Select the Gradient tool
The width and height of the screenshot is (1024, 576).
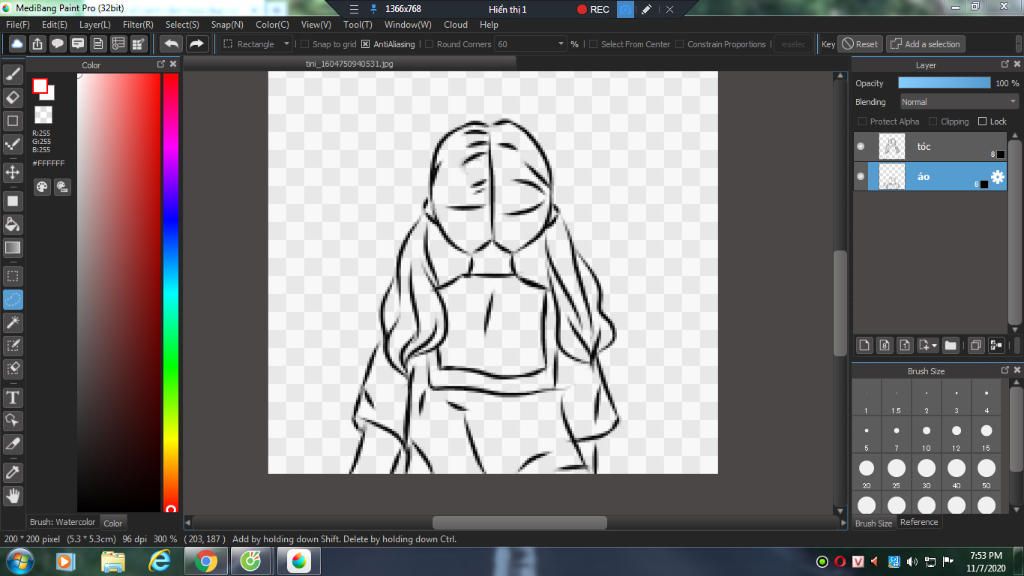(12, 248)
